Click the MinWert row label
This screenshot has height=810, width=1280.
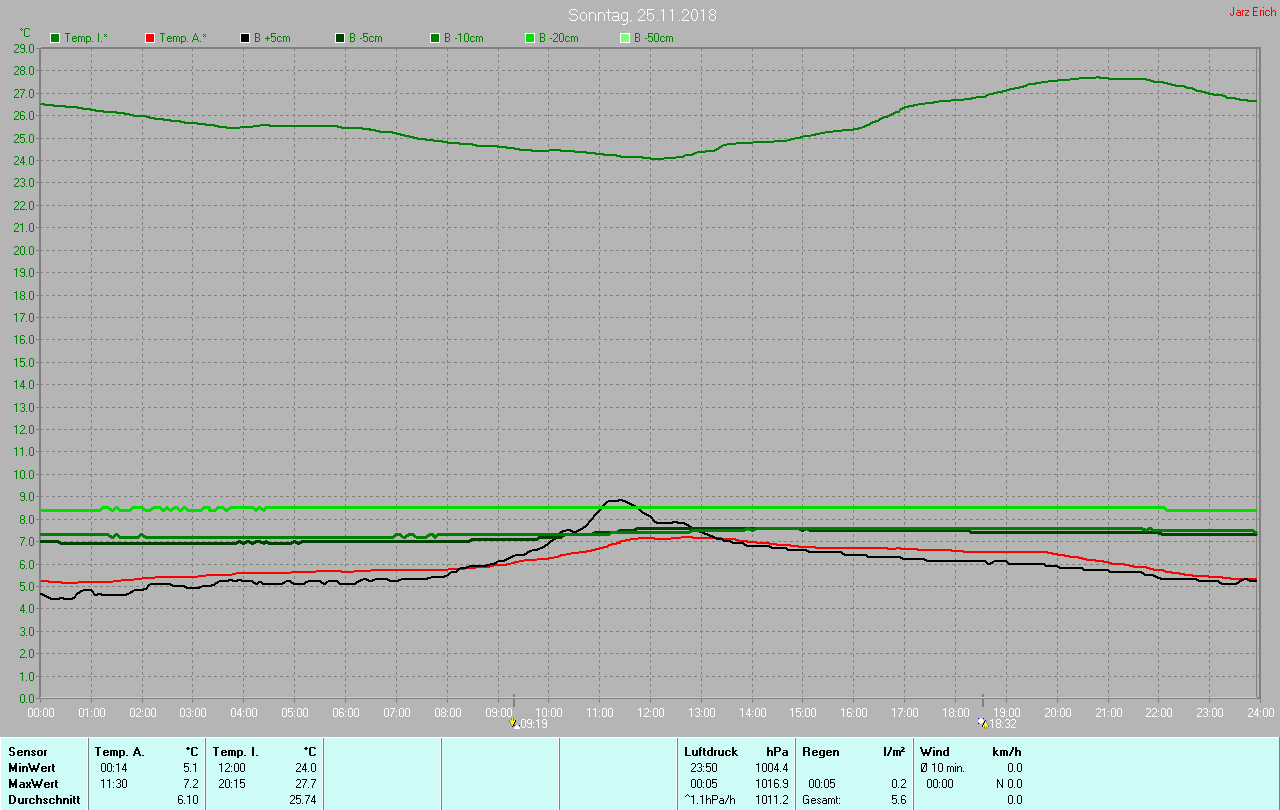tap(31, 768)
